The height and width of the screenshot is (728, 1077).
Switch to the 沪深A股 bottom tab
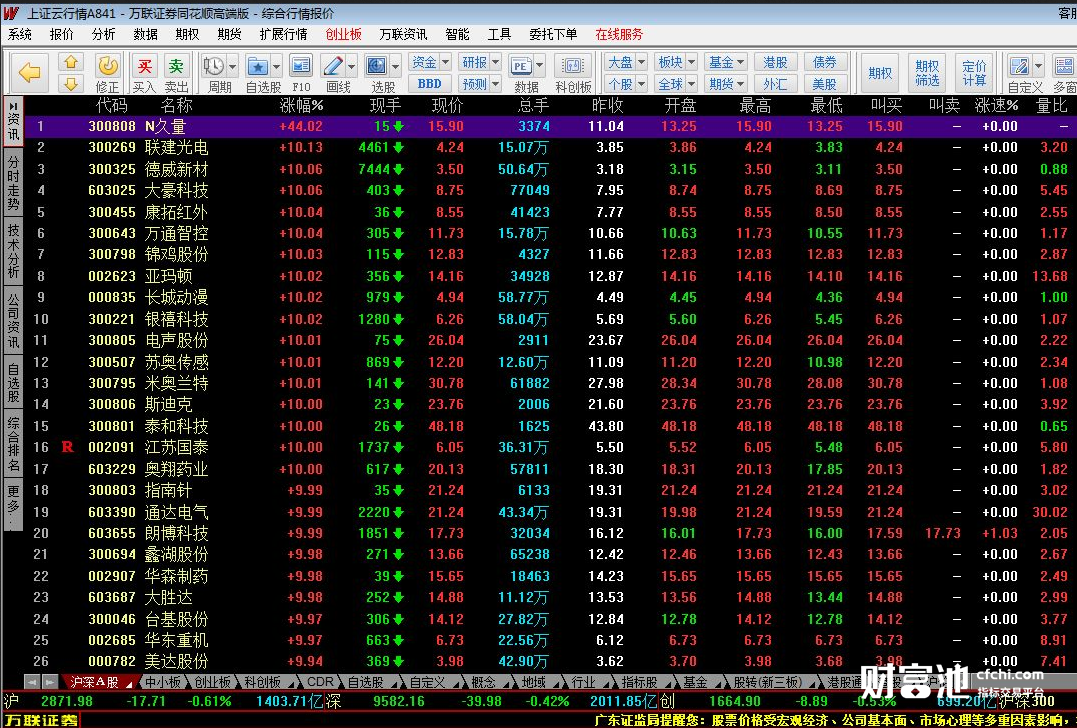[95, 682]
